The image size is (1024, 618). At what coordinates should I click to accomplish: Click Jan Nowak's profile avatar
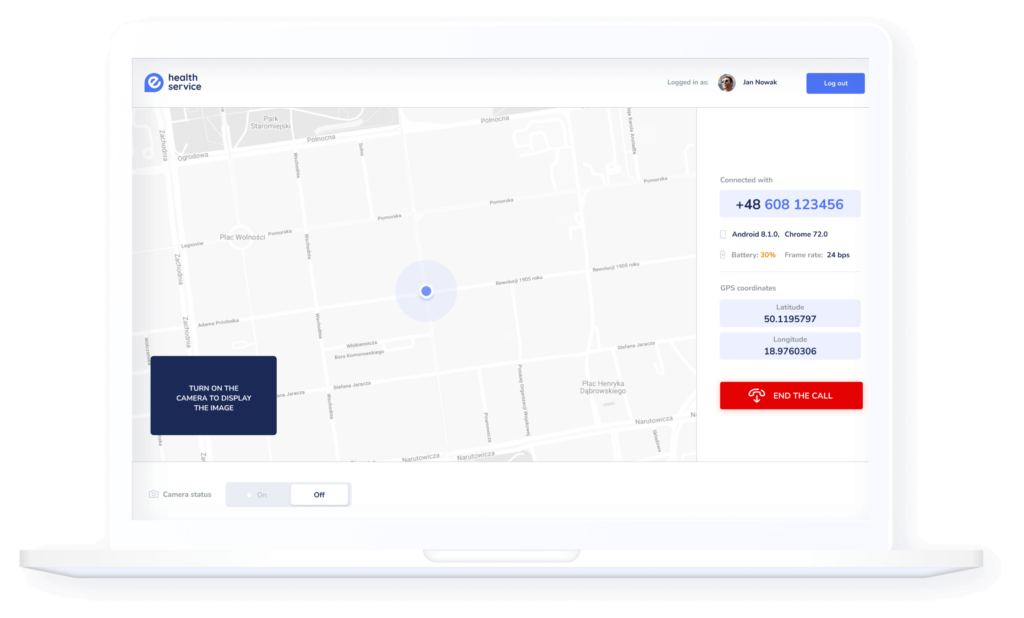pyautogui.click(x=726, y=82)
